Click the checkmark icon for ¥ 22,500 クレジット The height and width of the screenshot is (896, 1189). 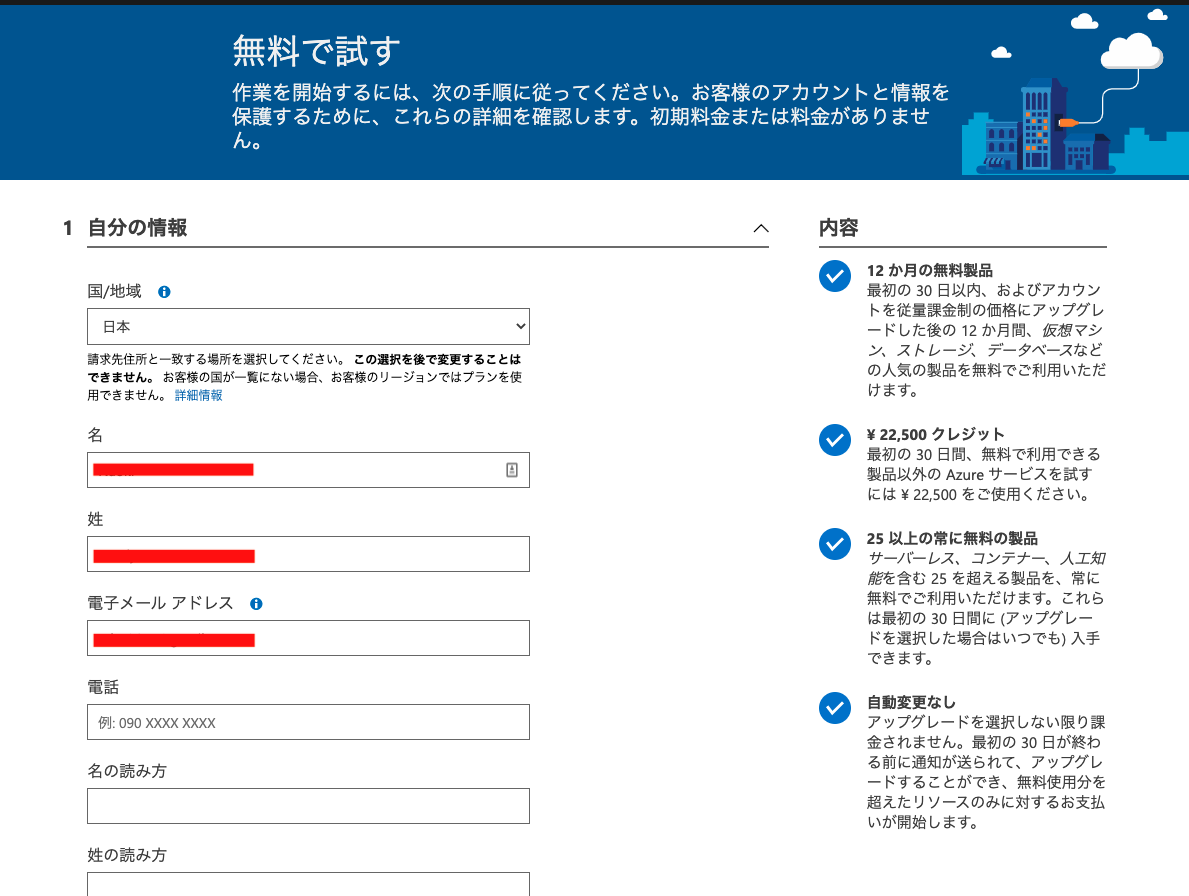tap(834, 440)
